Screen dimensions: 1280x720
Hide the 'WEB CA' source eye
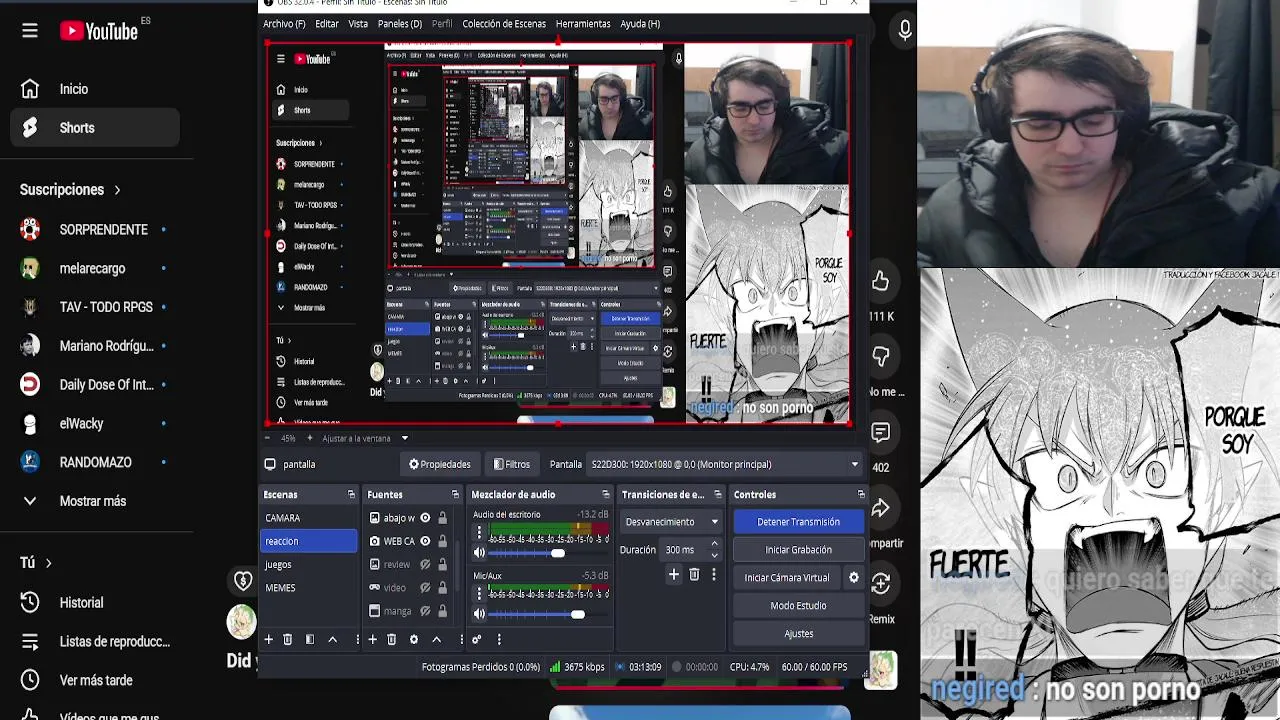coord(425,541)
